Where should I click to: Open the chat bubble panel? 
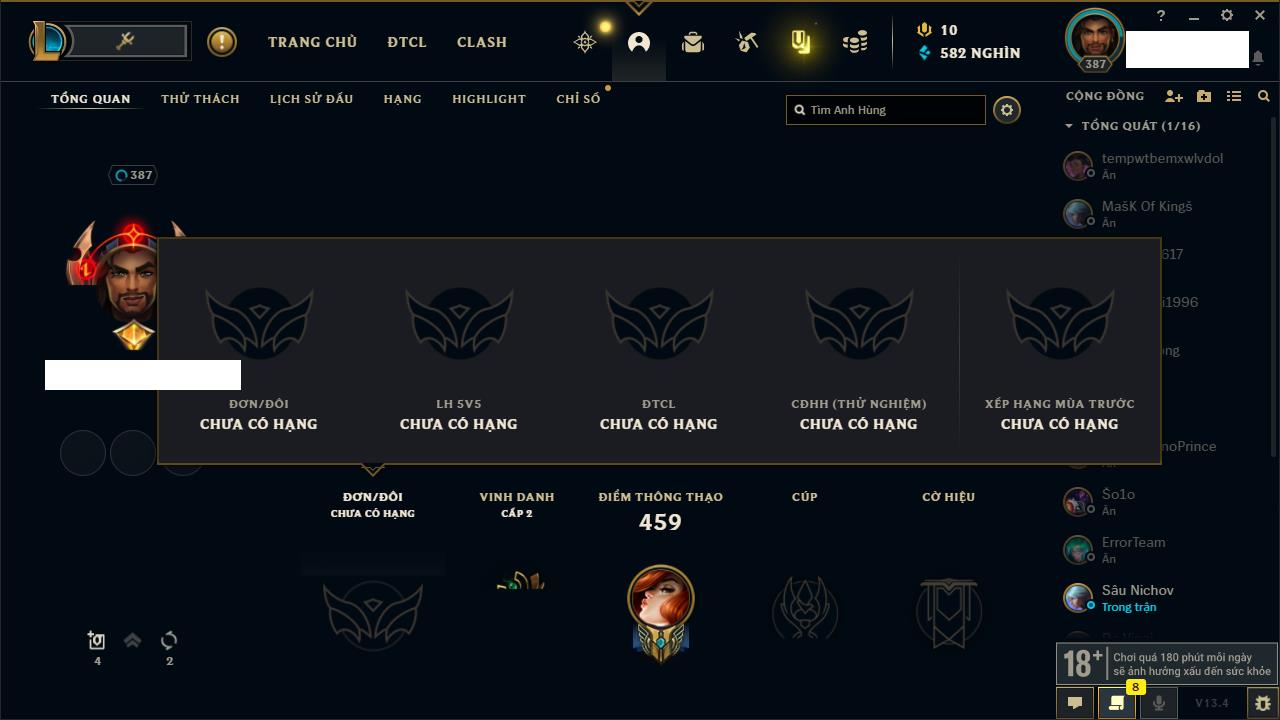tap(1075, 703)
